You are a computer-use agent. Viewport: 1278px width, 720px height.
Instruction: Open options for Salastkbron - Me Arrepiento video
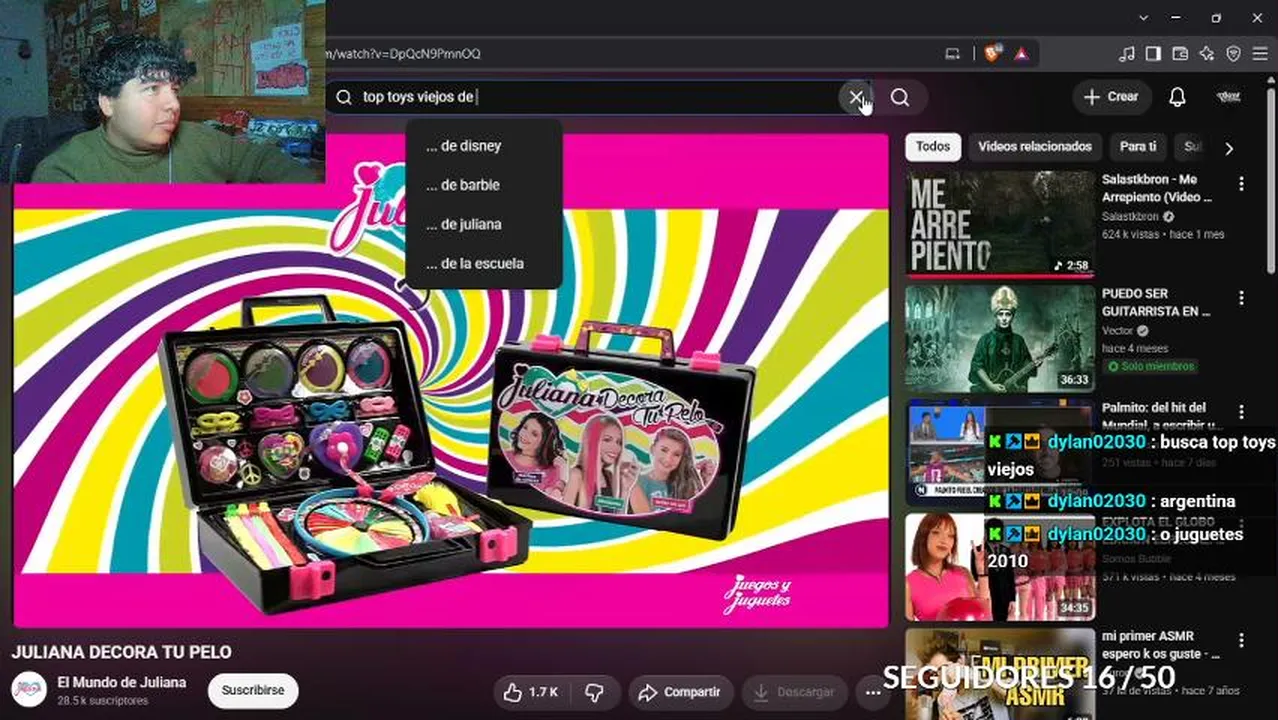click(1241, 184)
